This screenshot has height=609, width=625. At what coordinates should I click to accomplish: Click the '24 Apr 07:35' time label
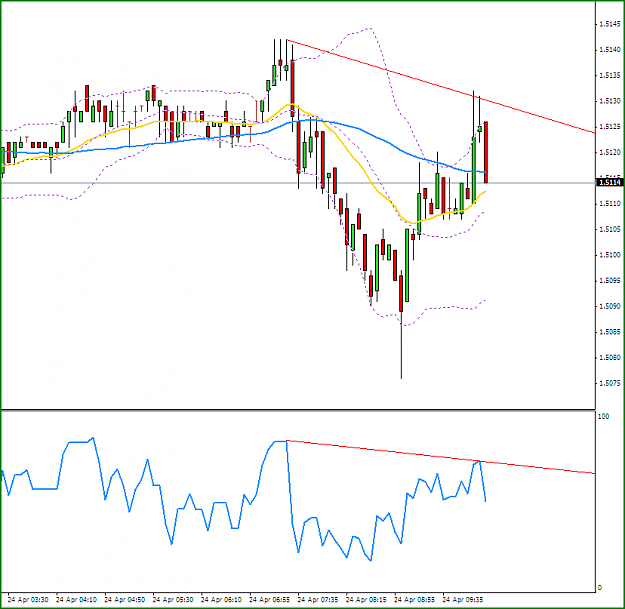[318, 600]
